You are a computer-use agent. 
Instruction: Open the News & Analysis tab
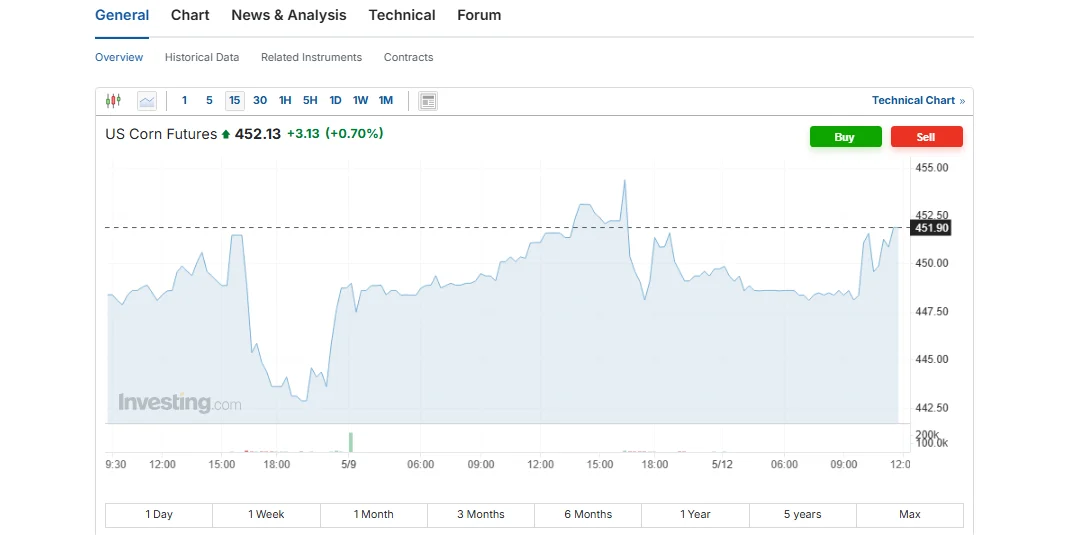(x=288, y=15)
